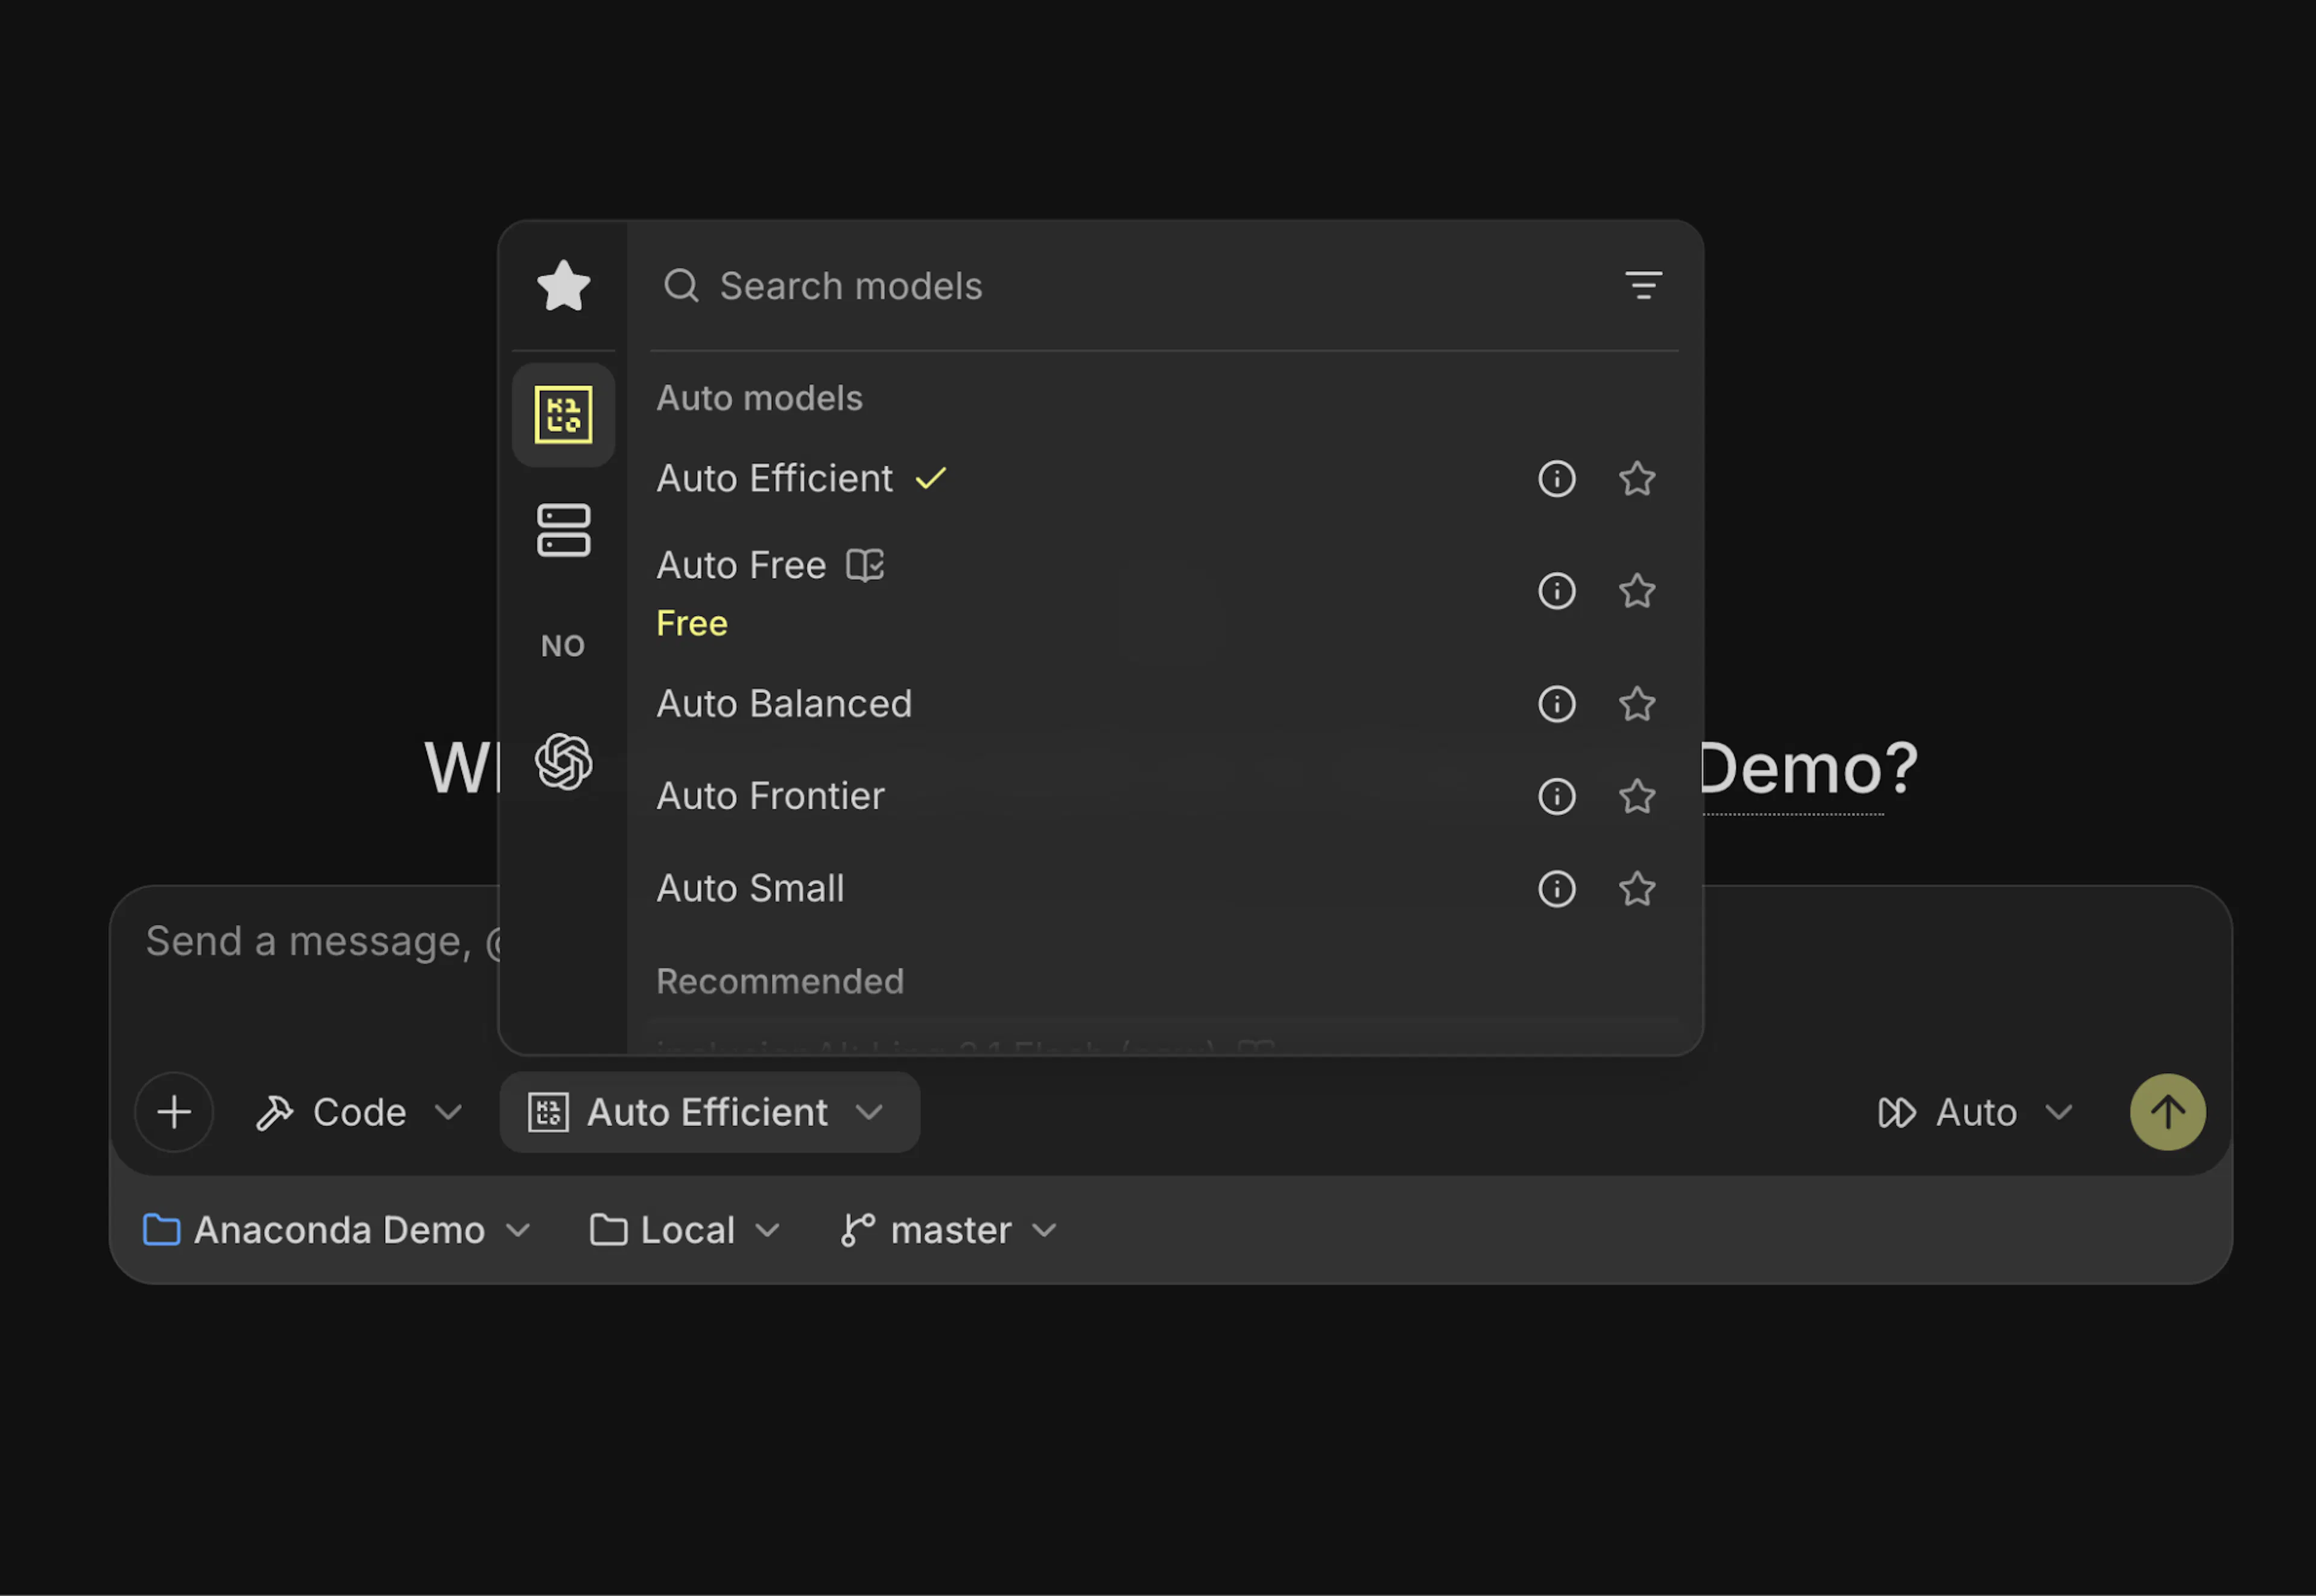The image size is (2316, 1596).
Task: Choose the Auto Balanced model
Action: tap(1164, 704)
